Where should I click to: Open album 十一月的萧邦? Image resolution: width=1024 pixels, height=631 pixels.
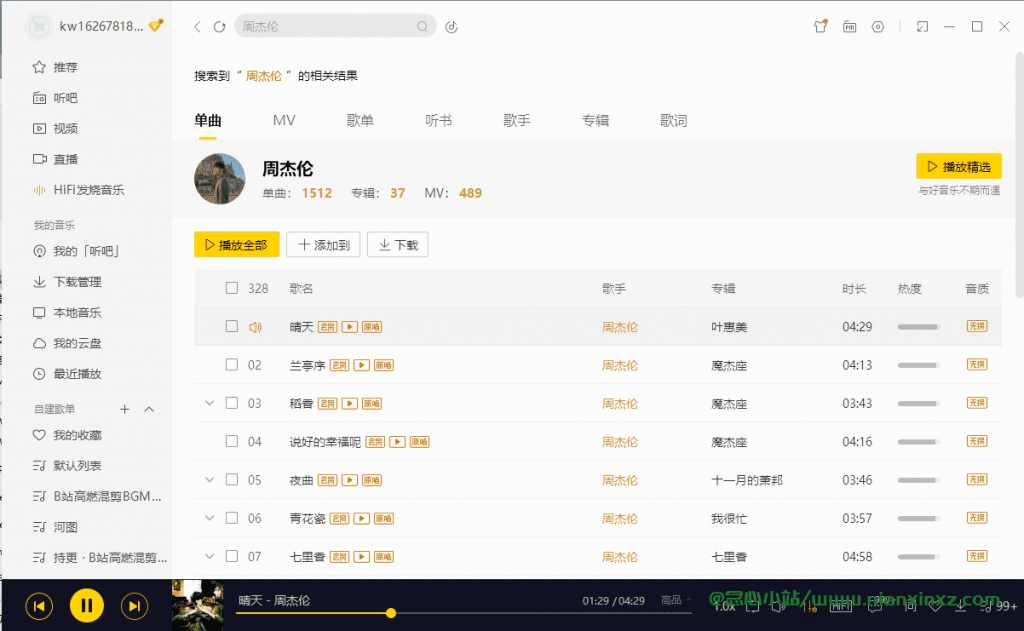coord(746,480)
